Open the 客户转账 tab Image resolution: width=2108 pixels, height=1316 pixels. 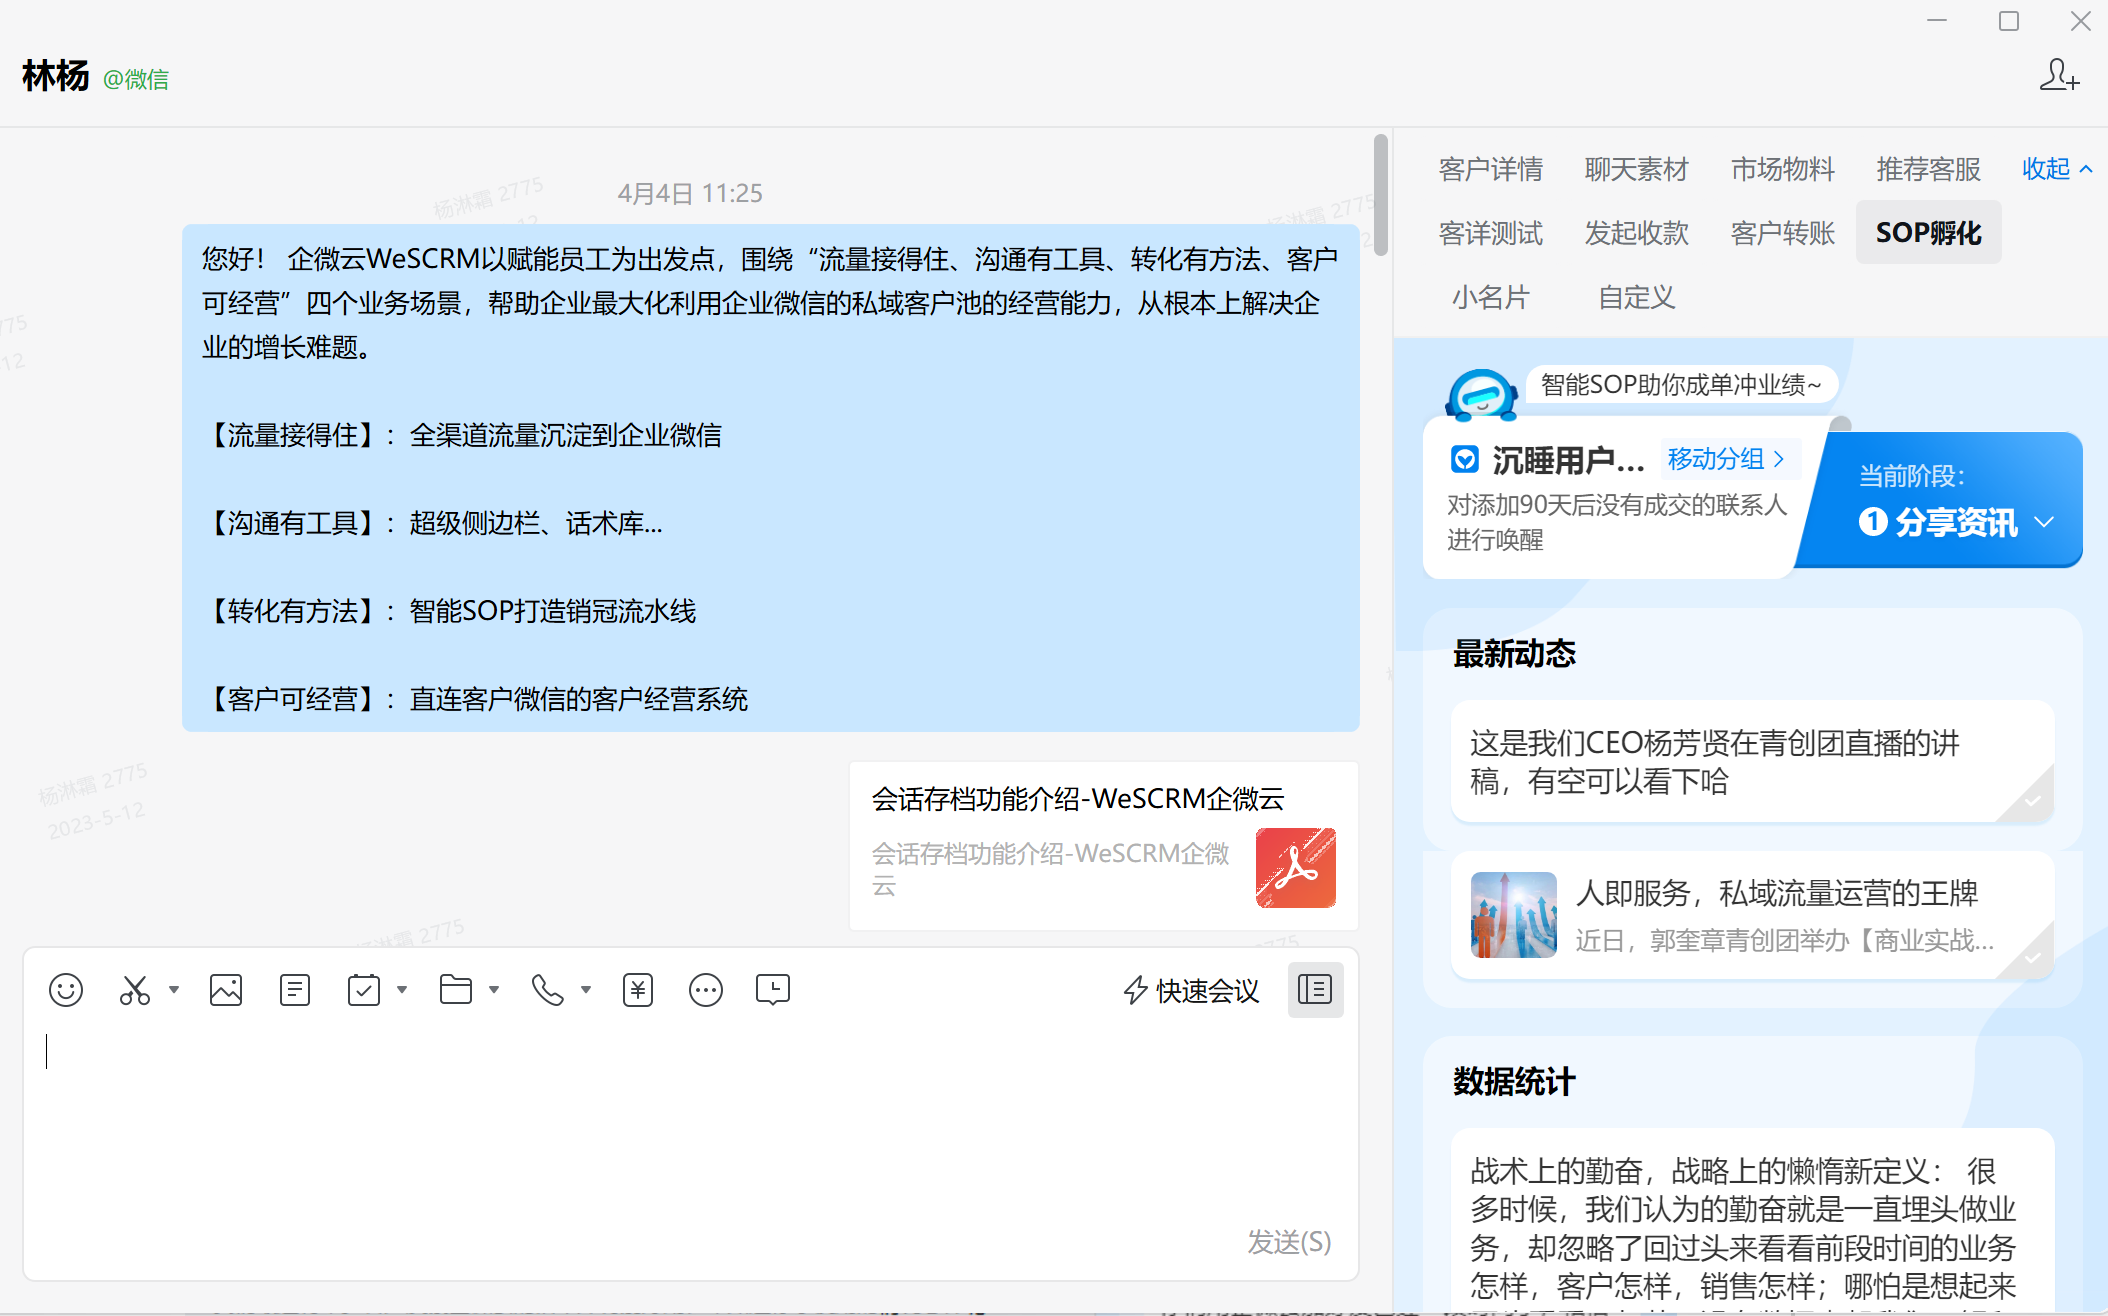(x=1783, y=233)
